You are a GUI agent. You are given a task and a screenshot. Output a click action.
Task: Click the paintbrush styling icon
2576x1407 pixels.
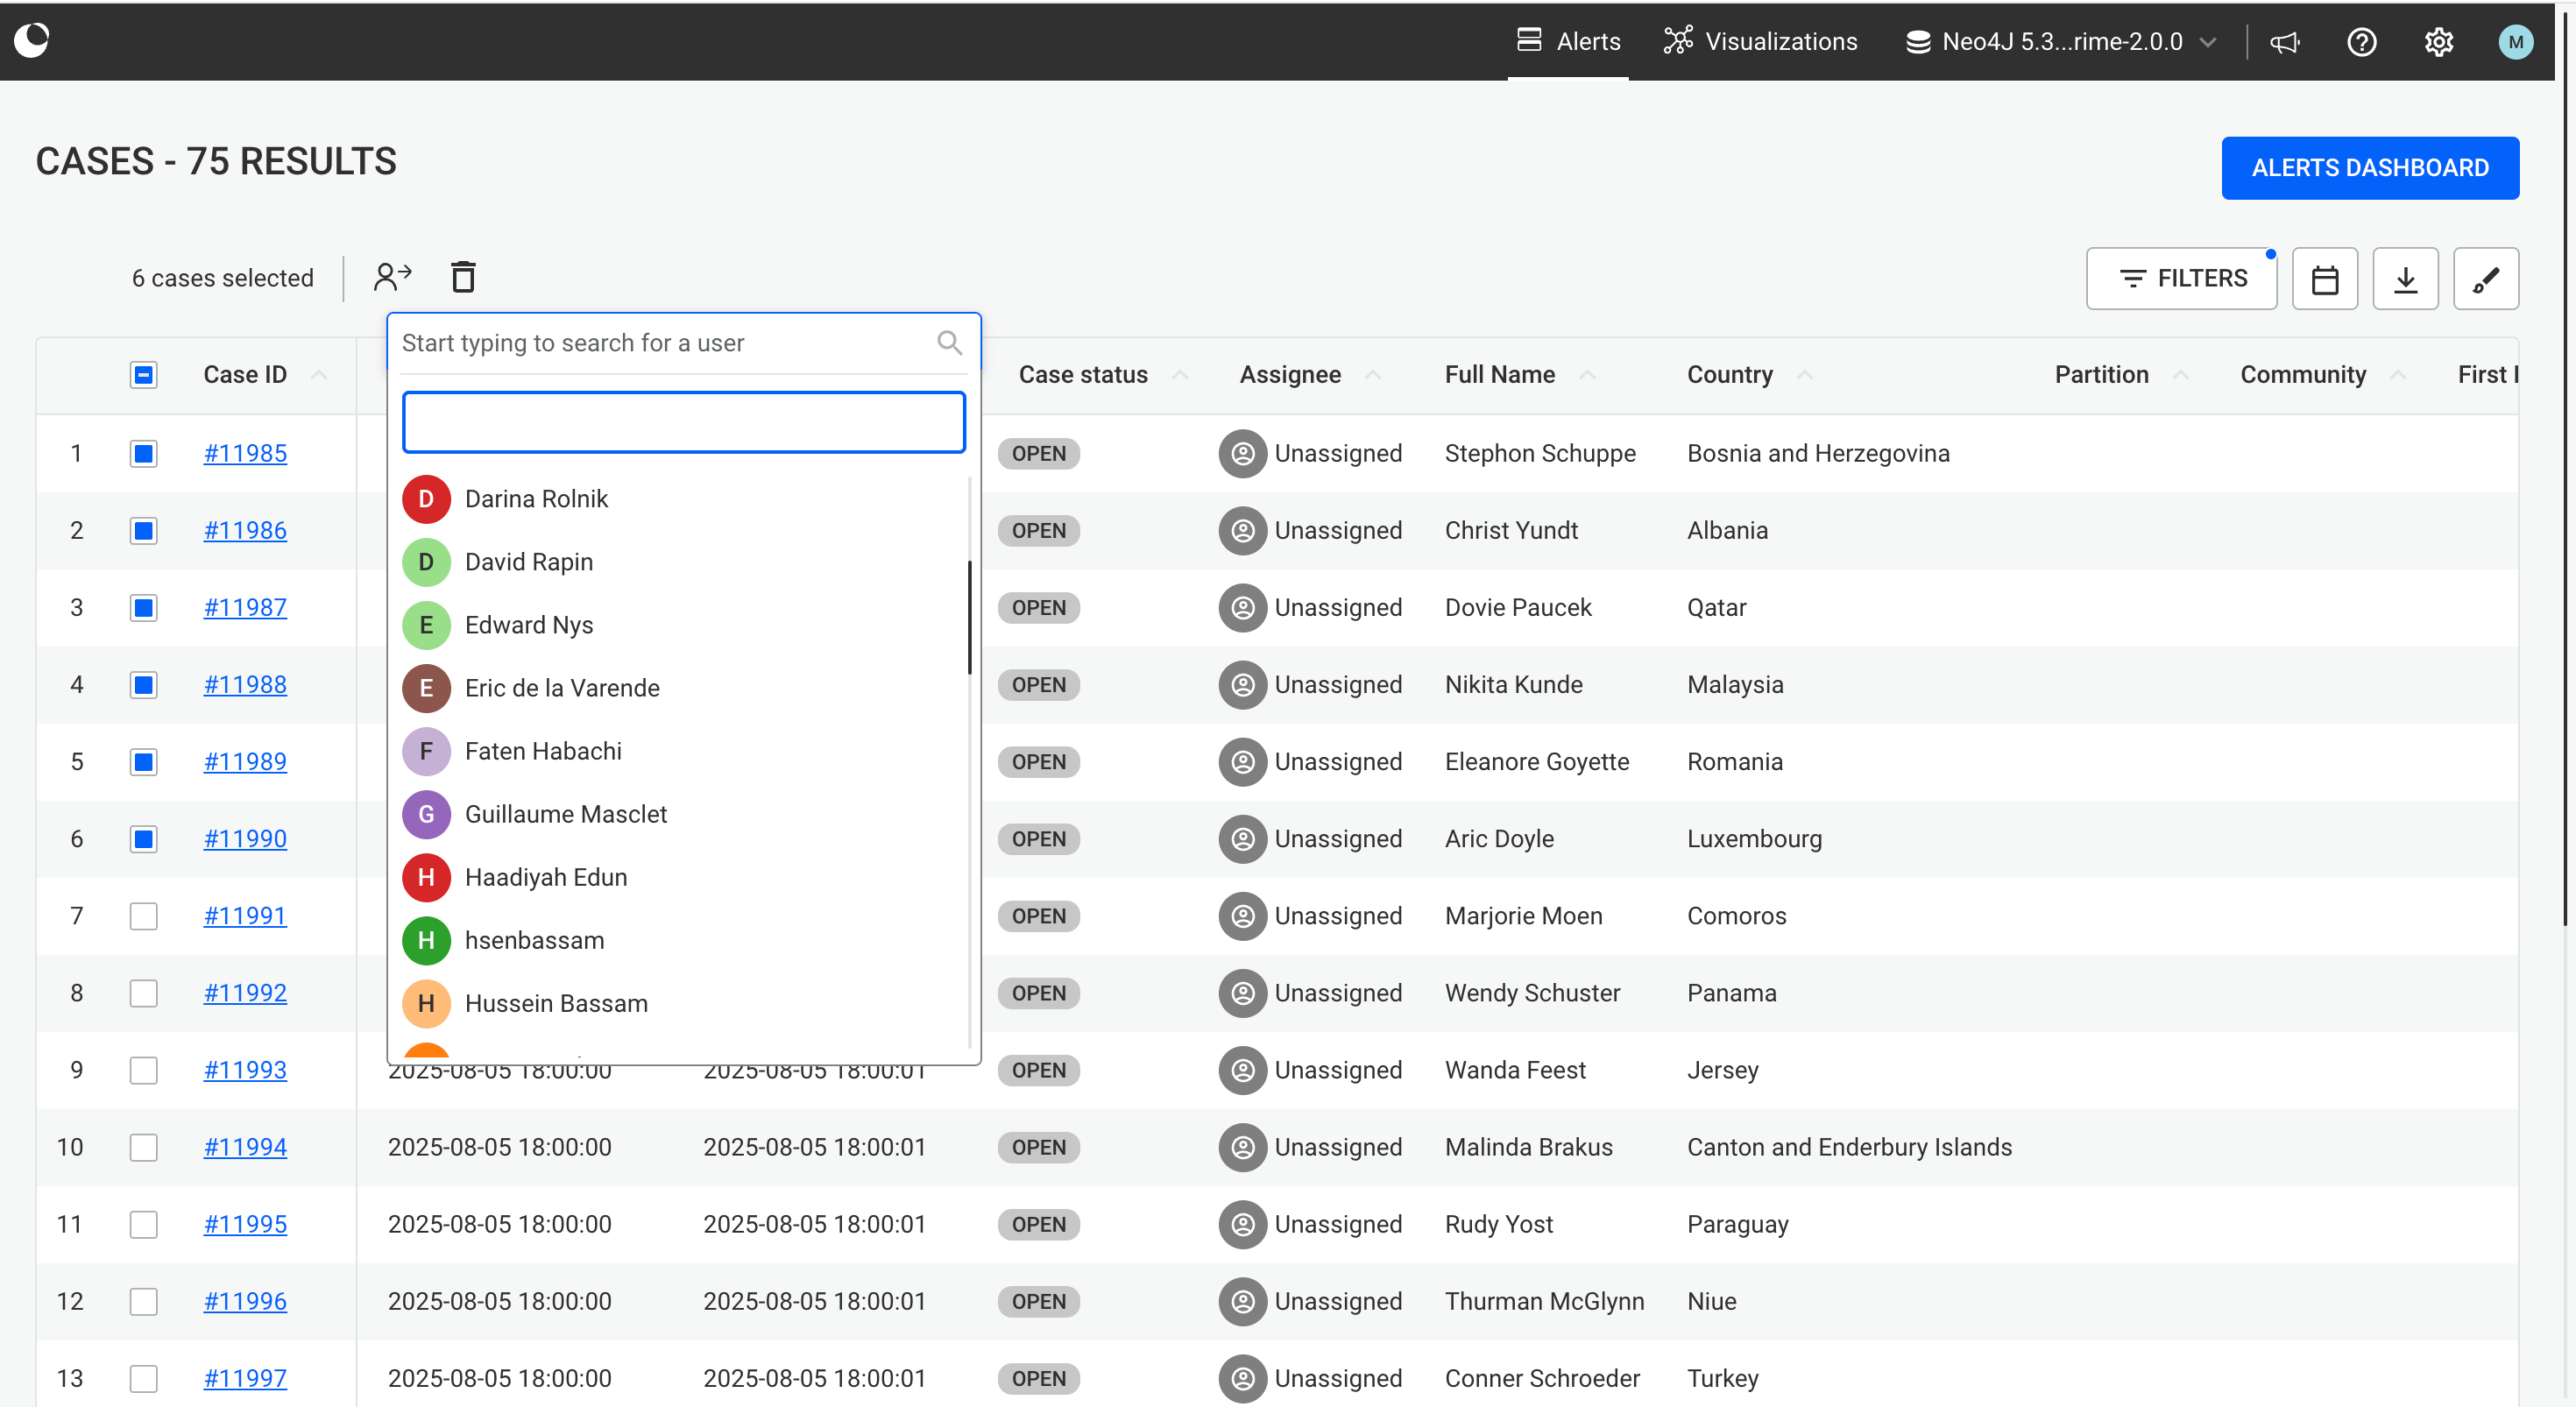(x=2485, y=279)
